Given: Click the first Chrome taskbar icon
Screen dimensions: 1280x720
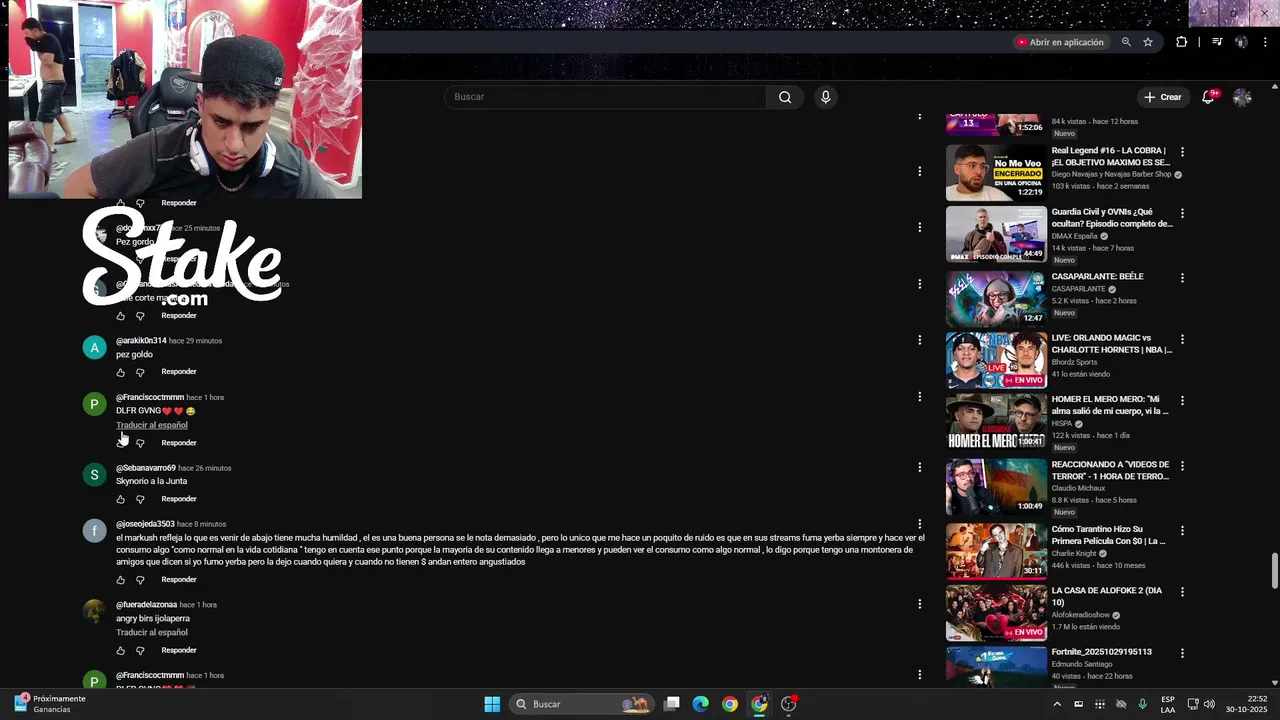Looking at the screenshot, I should (730, 704).
